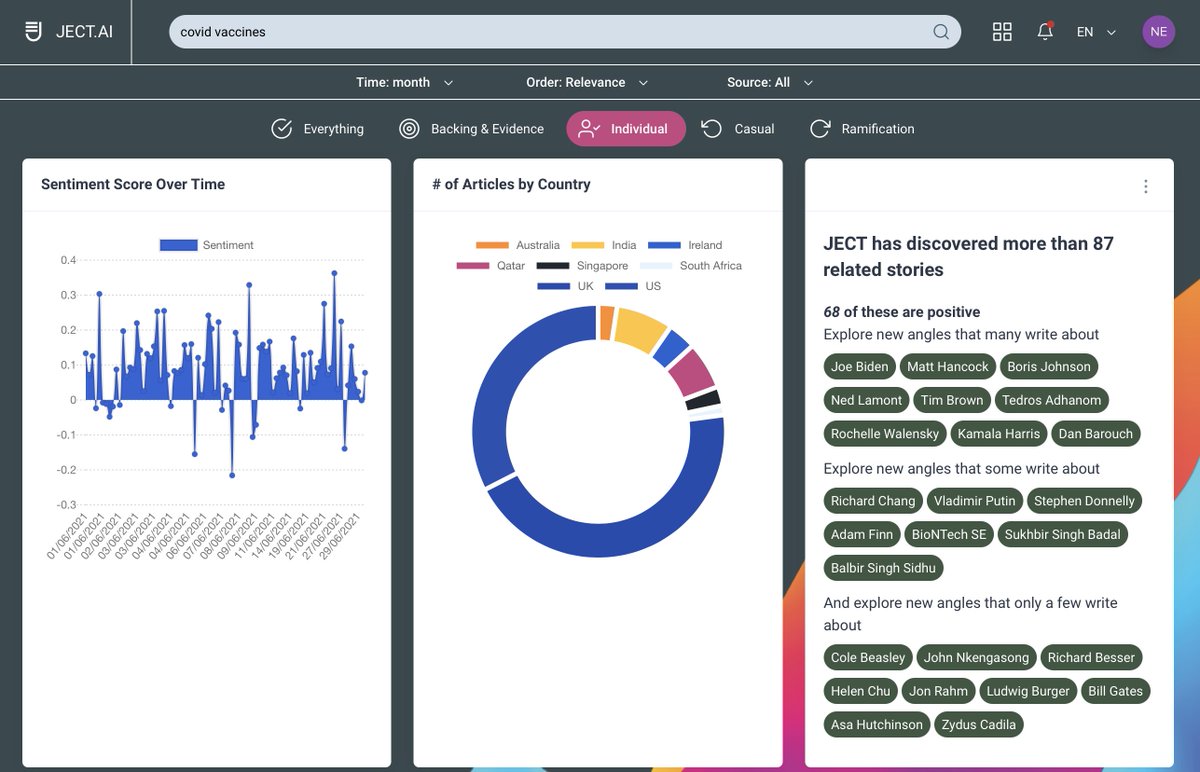Select the John Nkengasong tag
This screenshot has width=1200, height=772.
pos(976,658)
